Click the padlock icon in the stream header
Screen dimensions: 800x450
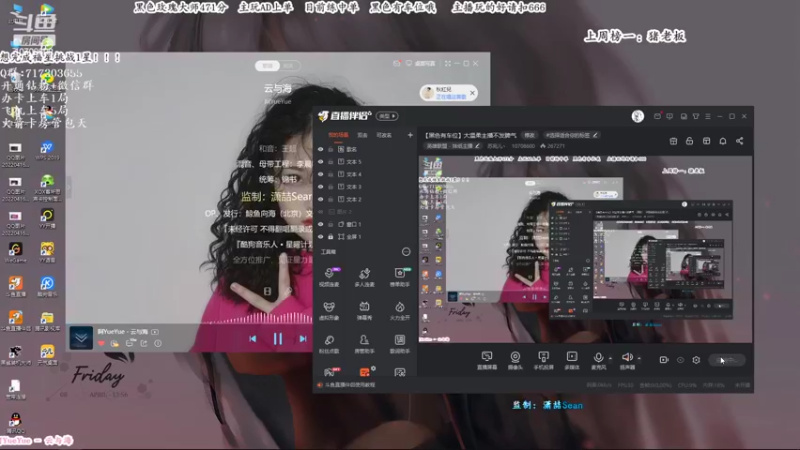click(689, 141)
